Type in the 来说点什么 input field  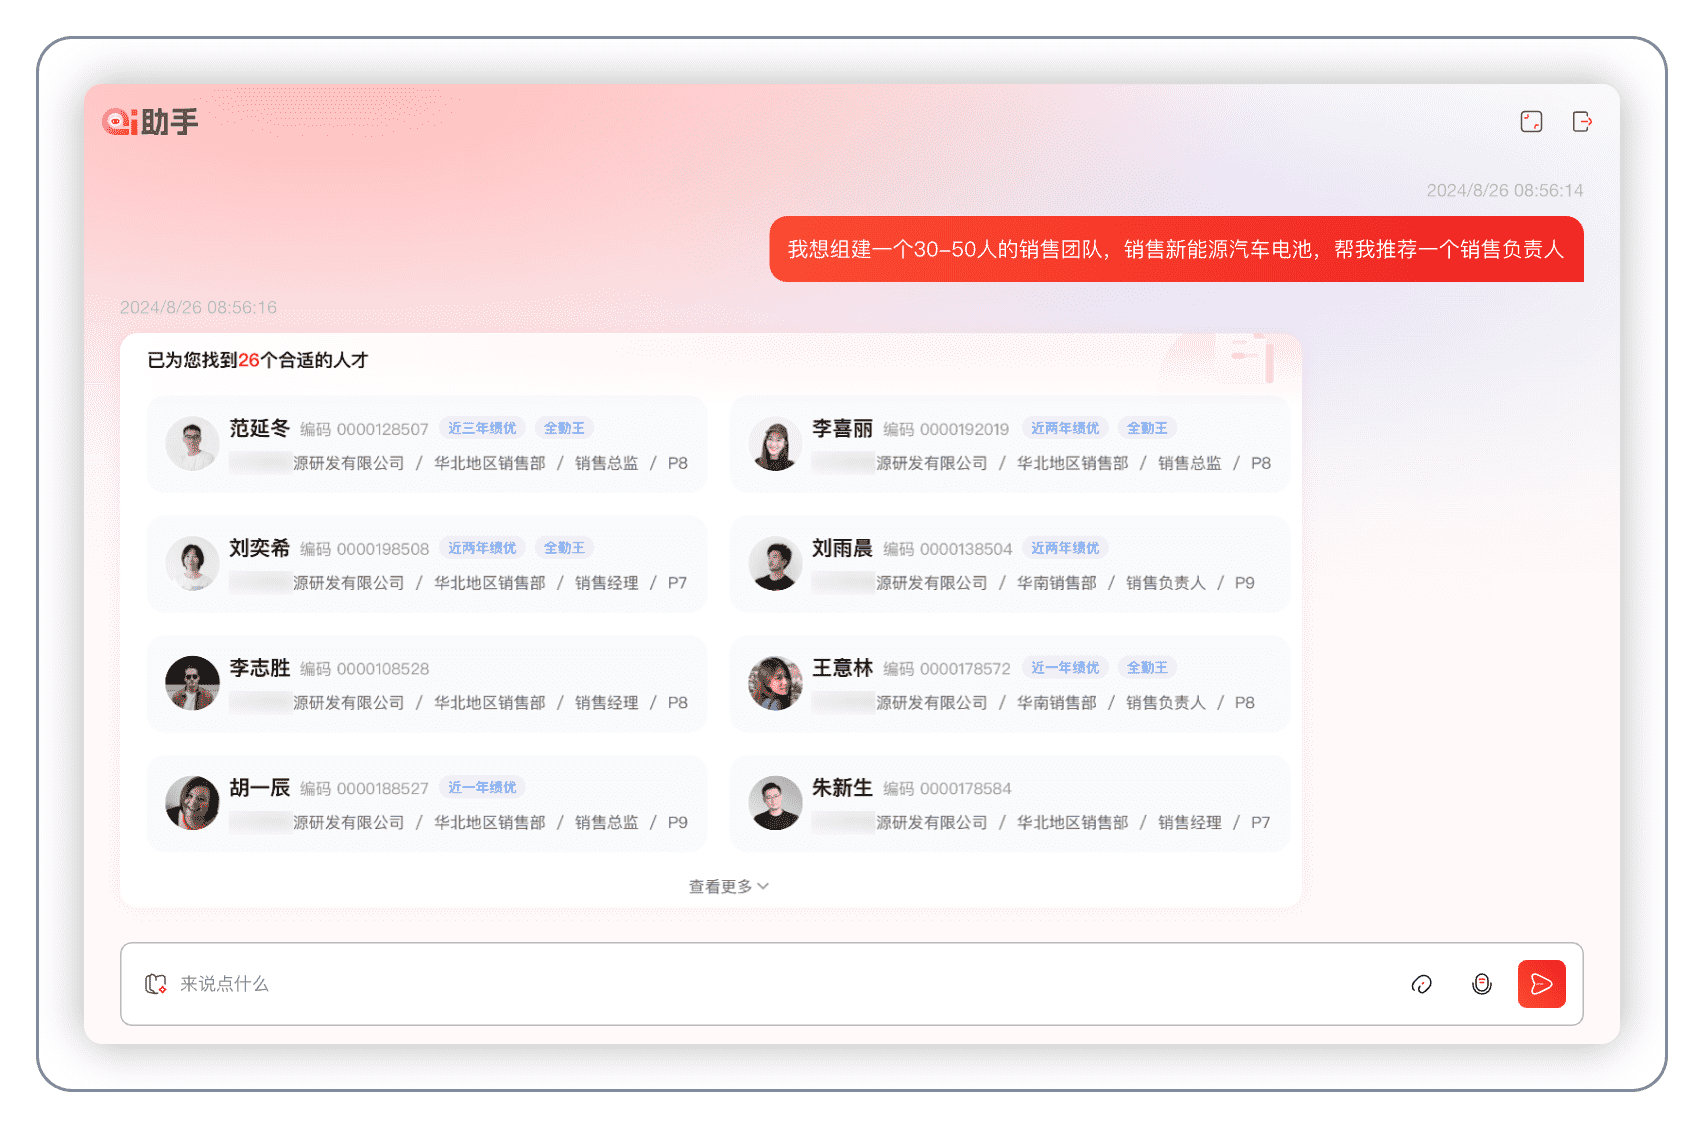[780, 984]
